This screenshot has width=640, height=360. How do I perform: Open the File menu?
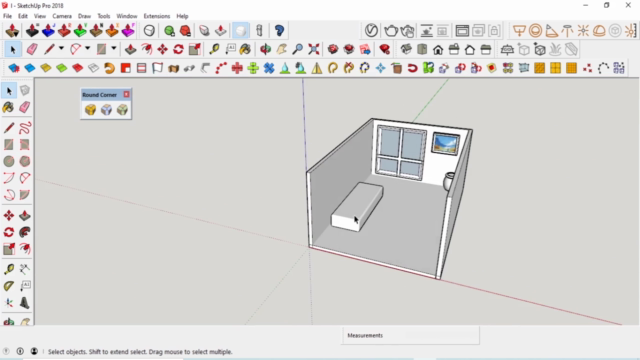coord(7,16)
